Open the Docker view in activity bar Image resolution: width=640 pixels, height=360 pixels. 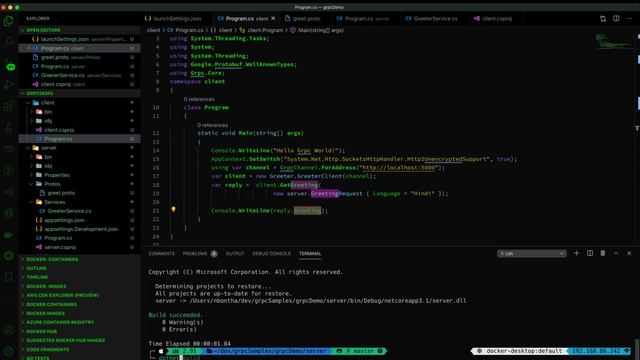click(x=9, y=235)
